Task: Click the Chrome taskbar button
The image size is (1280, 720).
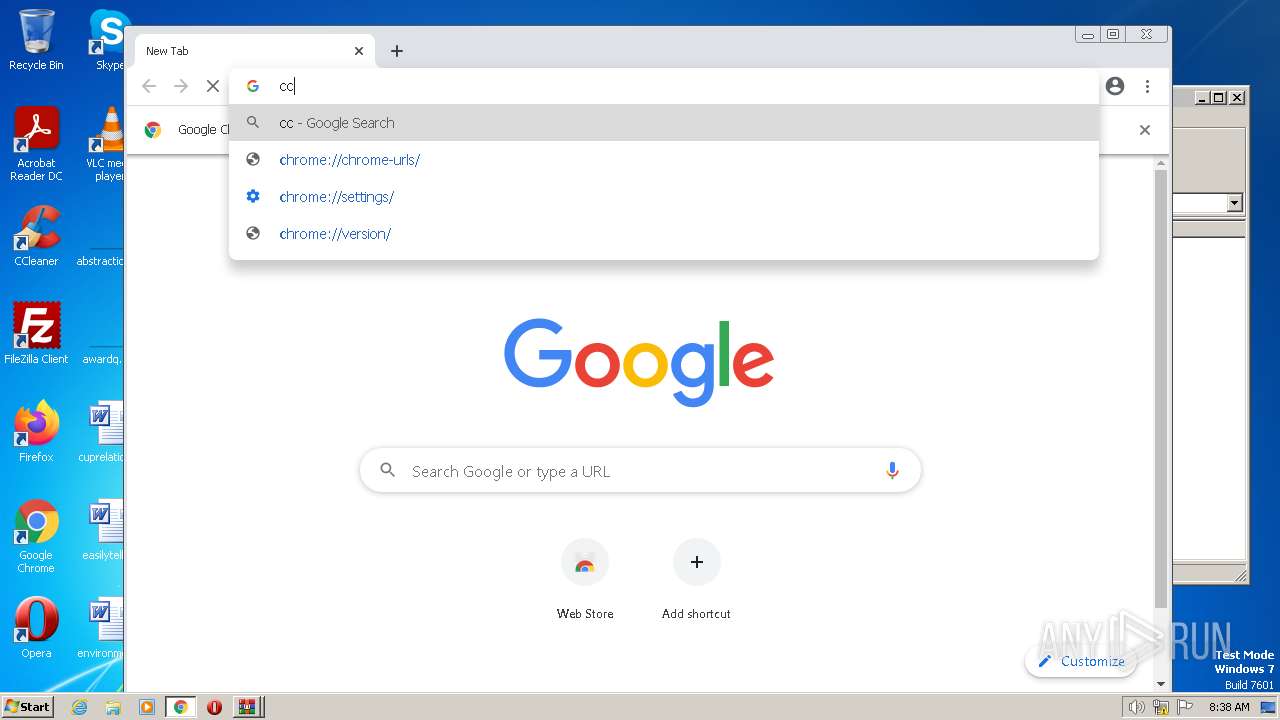Action: (180, 707)
